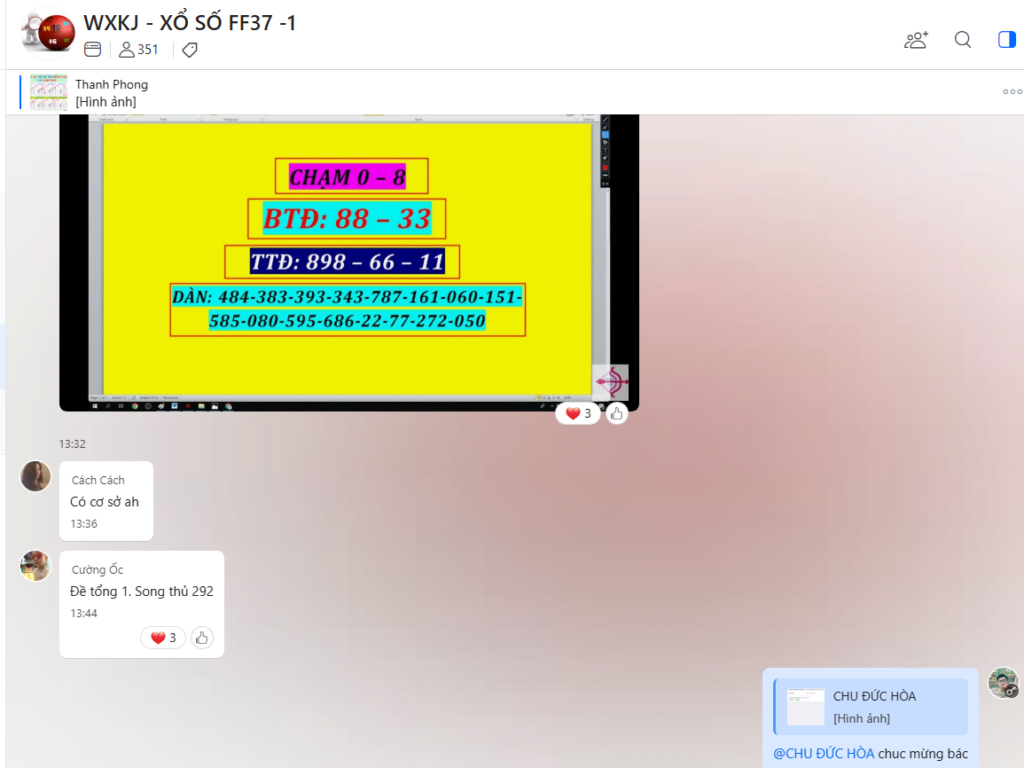Screen dimensions: 1024x768
Task: View heart reactions on Cường Ốc's message
Action: (x=163, y=637)
